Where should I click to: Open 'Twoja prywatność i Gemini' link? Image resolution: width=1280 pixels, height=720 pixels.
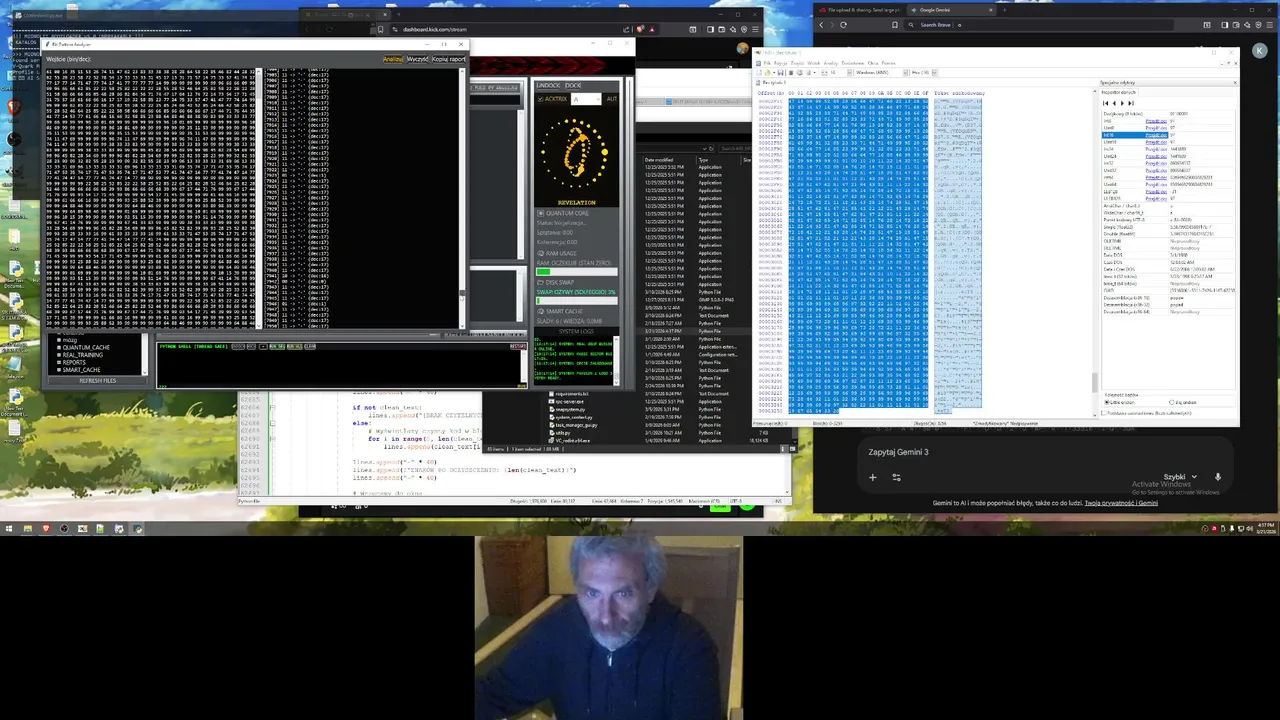(1121, 503)
